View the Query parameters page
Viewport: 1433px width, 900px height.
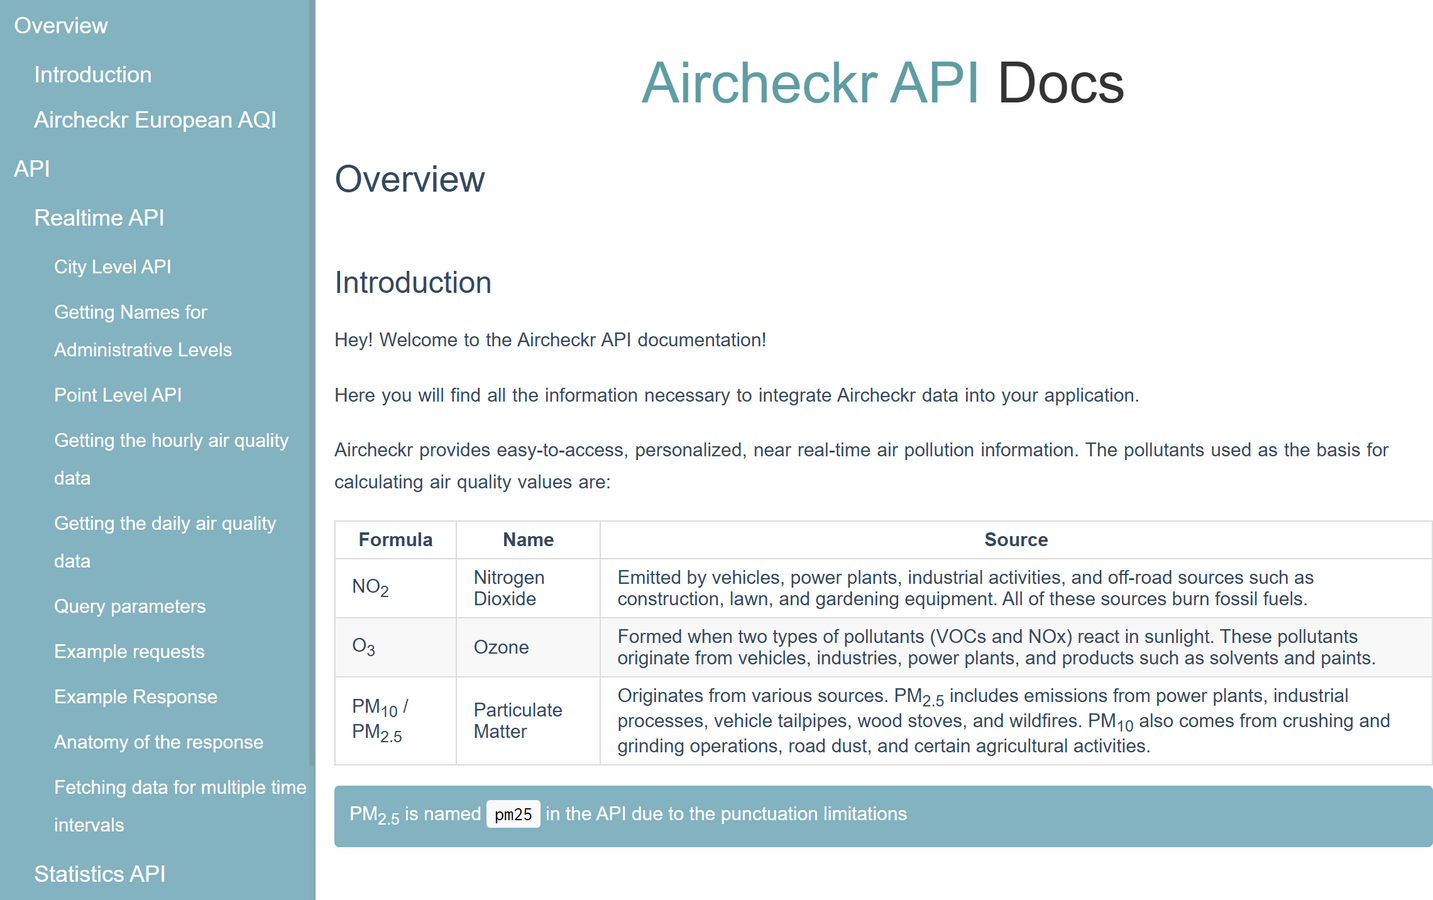129,606
